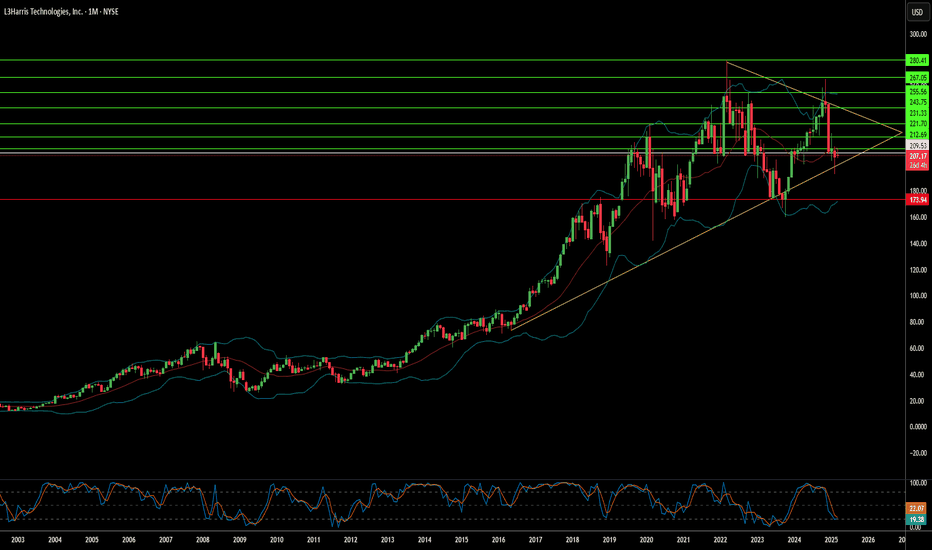Click the red 207.17 current price label
This screenshot has height=550, width=932.
pyautogui.click(x=917, y=156)
